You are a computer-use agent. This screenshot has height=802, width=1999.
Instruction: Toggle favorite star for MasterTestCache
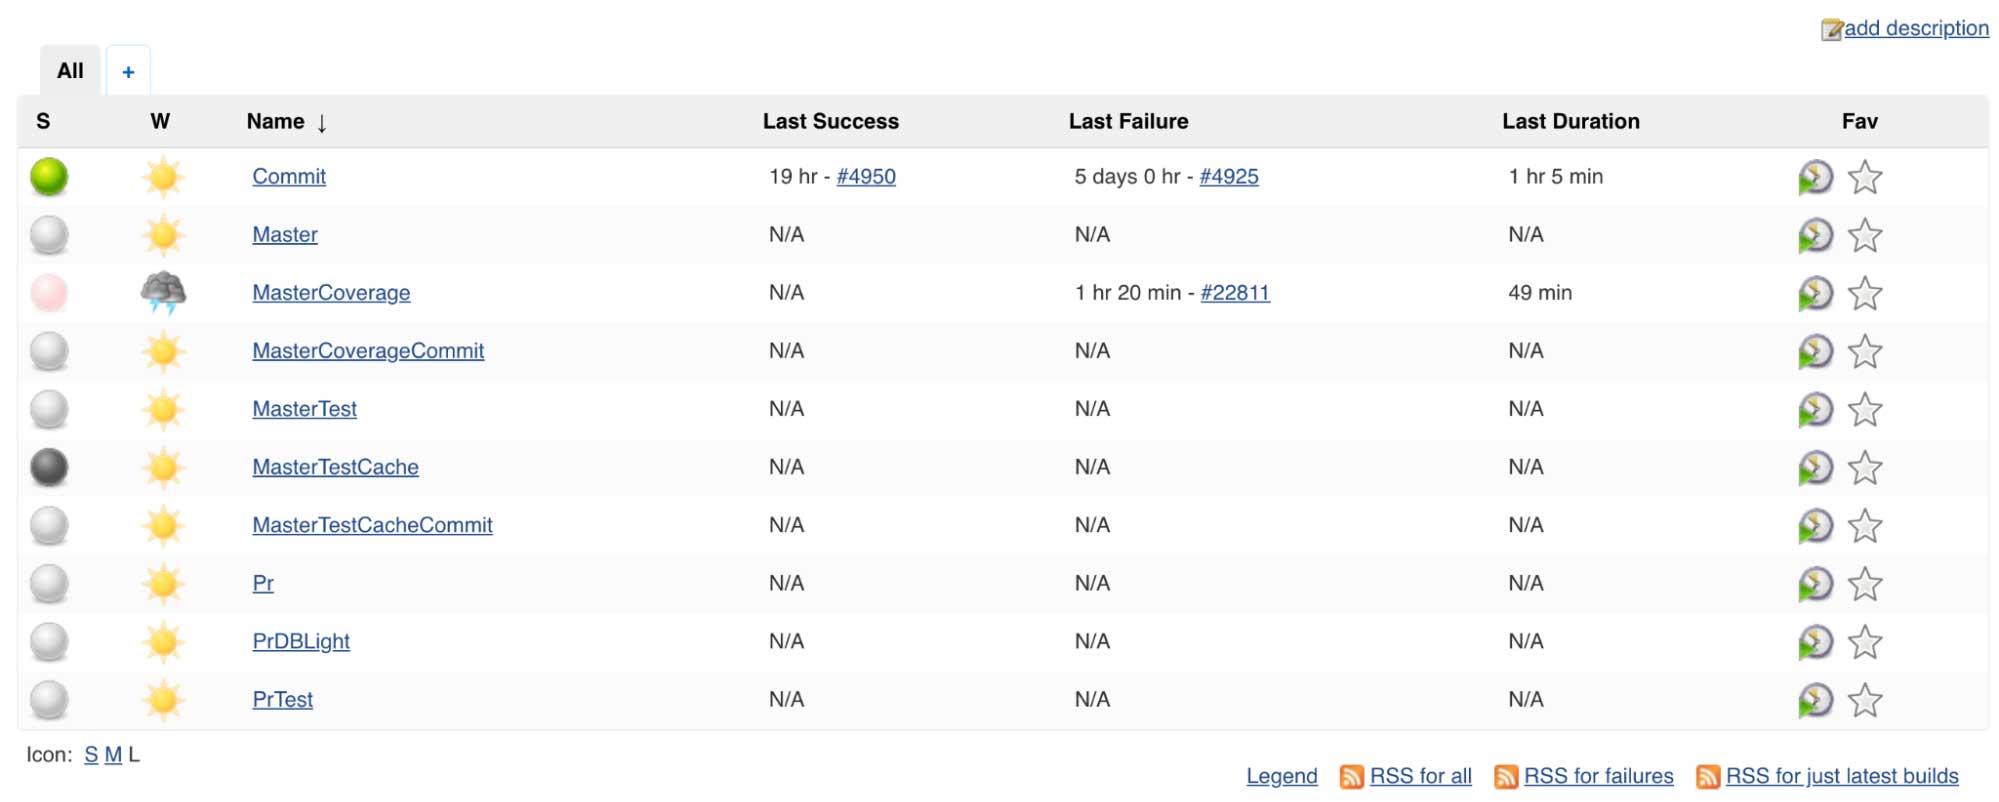pos(1864,468)
